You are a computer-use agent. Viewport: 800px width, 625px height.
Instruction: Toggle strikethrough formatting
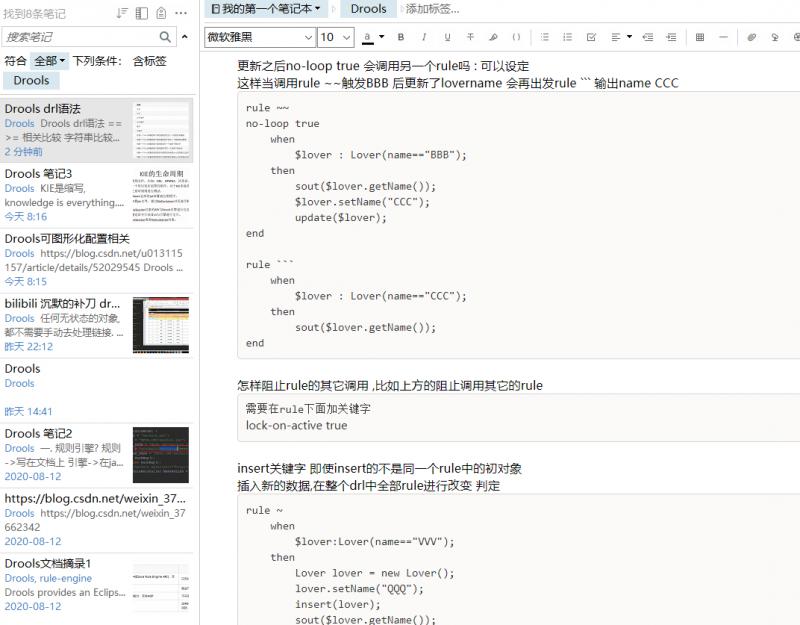(x=470, y=37)
